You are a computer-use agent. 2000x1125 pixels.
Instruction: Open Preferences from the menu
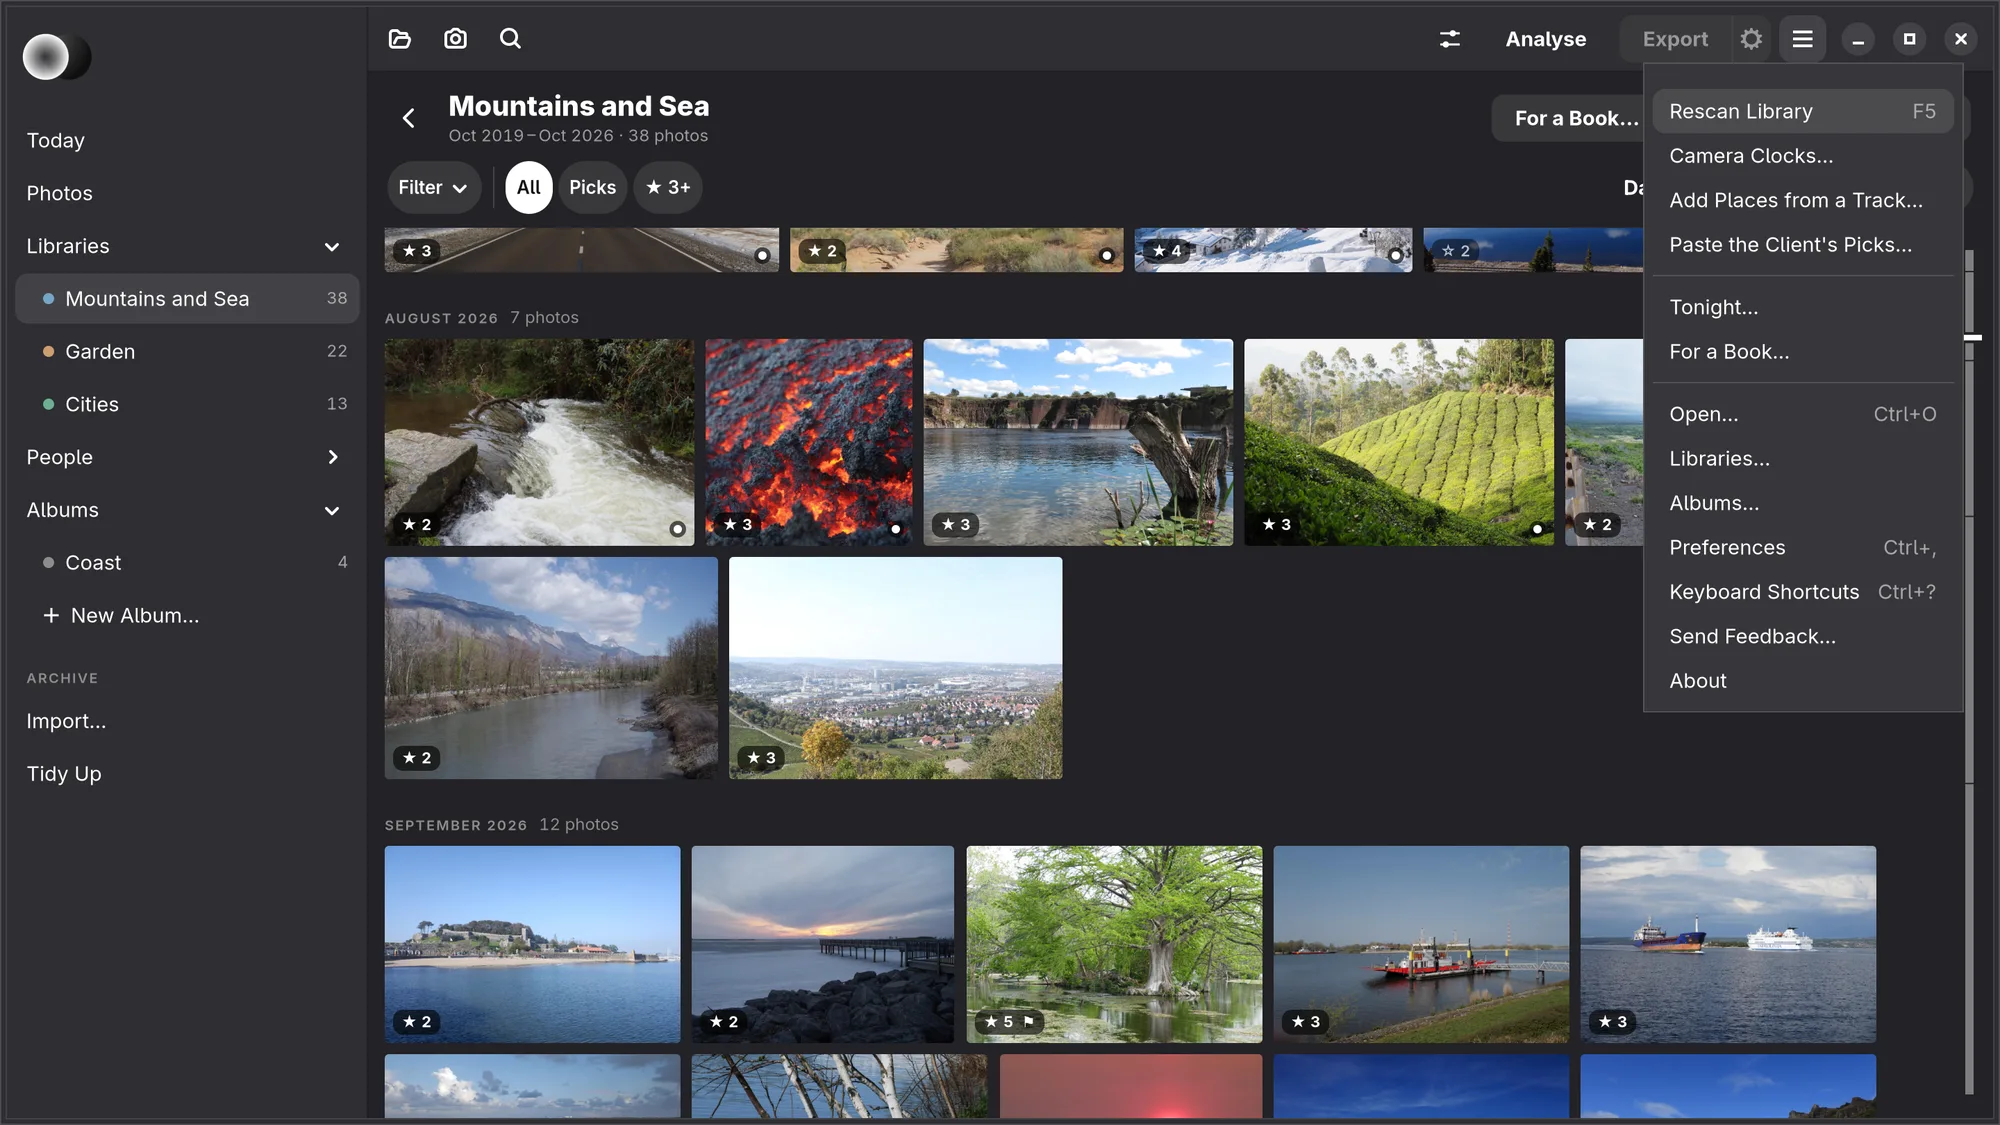[x=1802, y=548]
